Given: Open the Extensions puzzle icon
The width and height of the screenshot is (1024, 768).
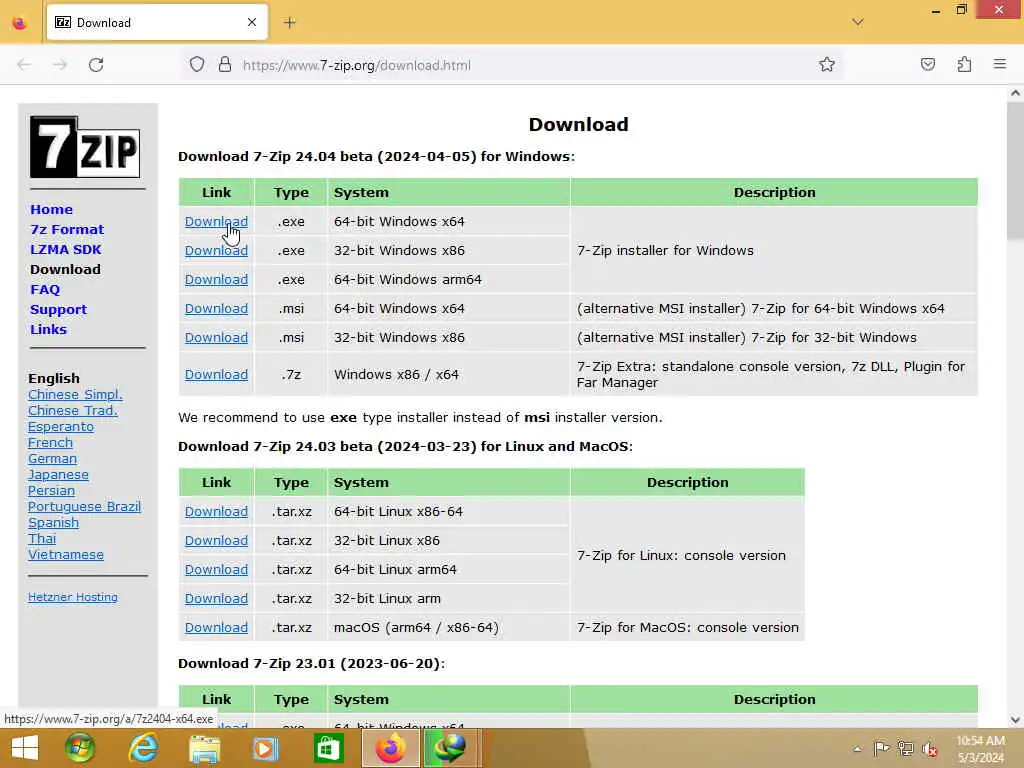Looking at the screenshot, I should (x=964, y=64).
